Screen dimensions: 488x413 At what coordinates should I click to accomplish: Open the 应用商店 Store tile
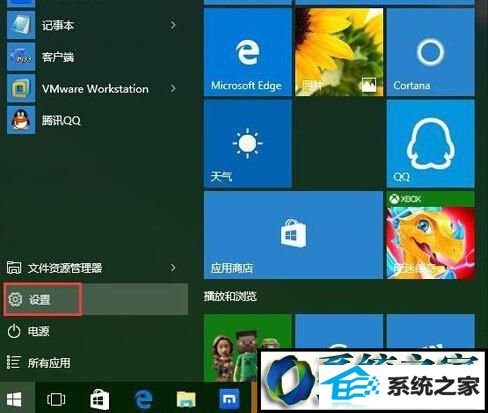[293, 235]
